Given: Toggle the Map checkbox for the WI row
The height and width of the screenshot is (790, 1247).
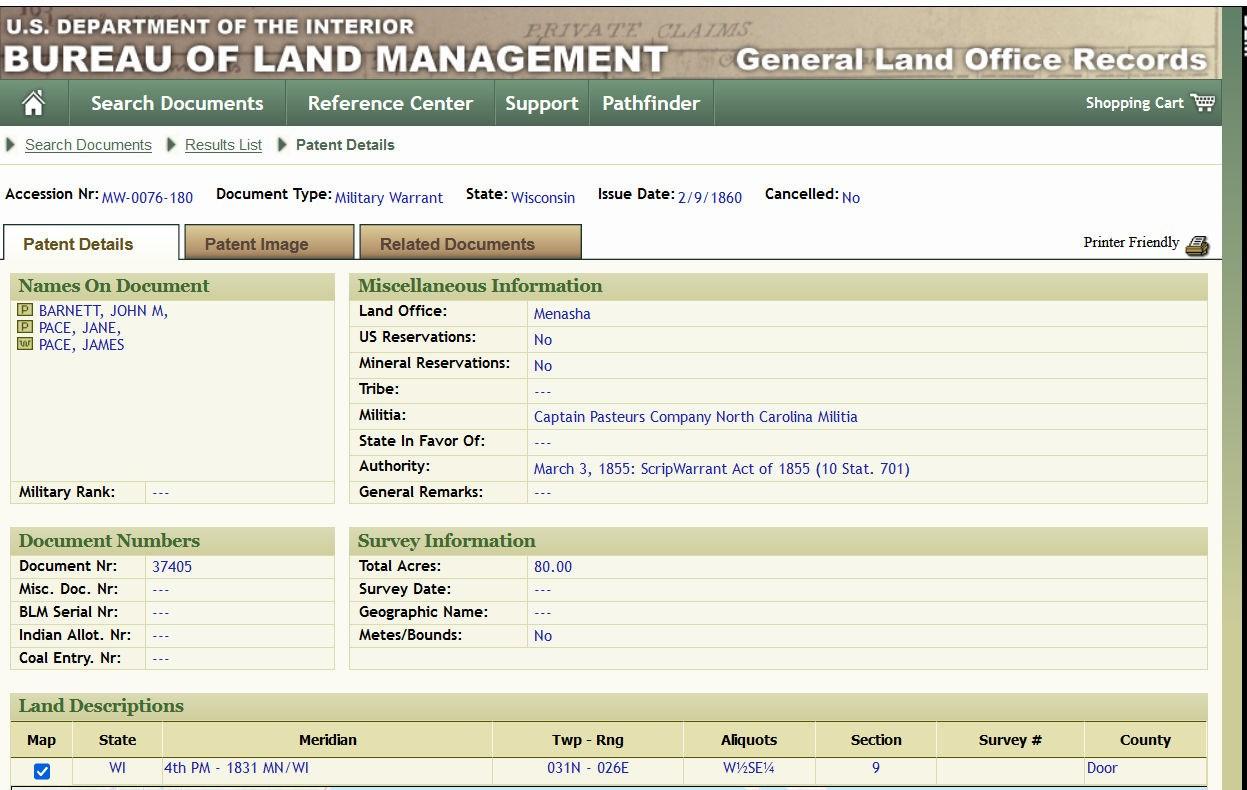Looking at the screenshot, I should click(42, 771).
